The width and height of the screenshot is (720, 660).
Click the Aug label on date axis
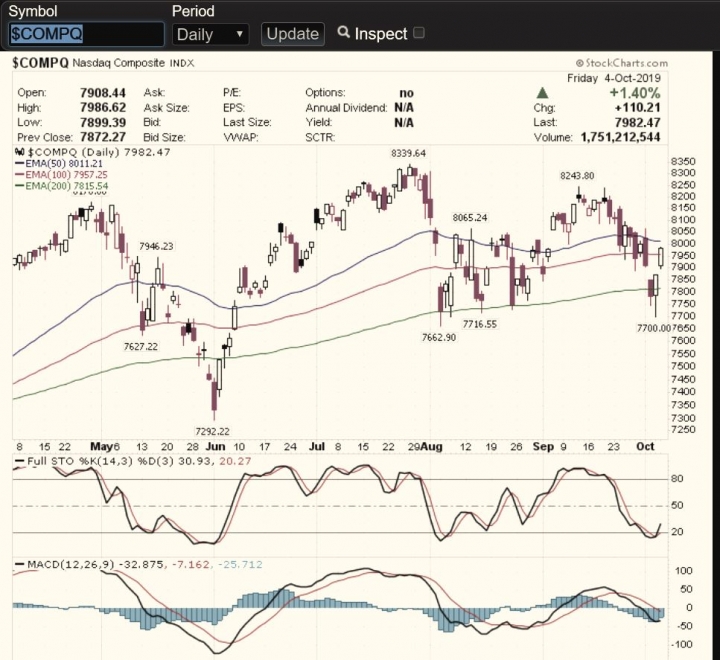point(432,446)
